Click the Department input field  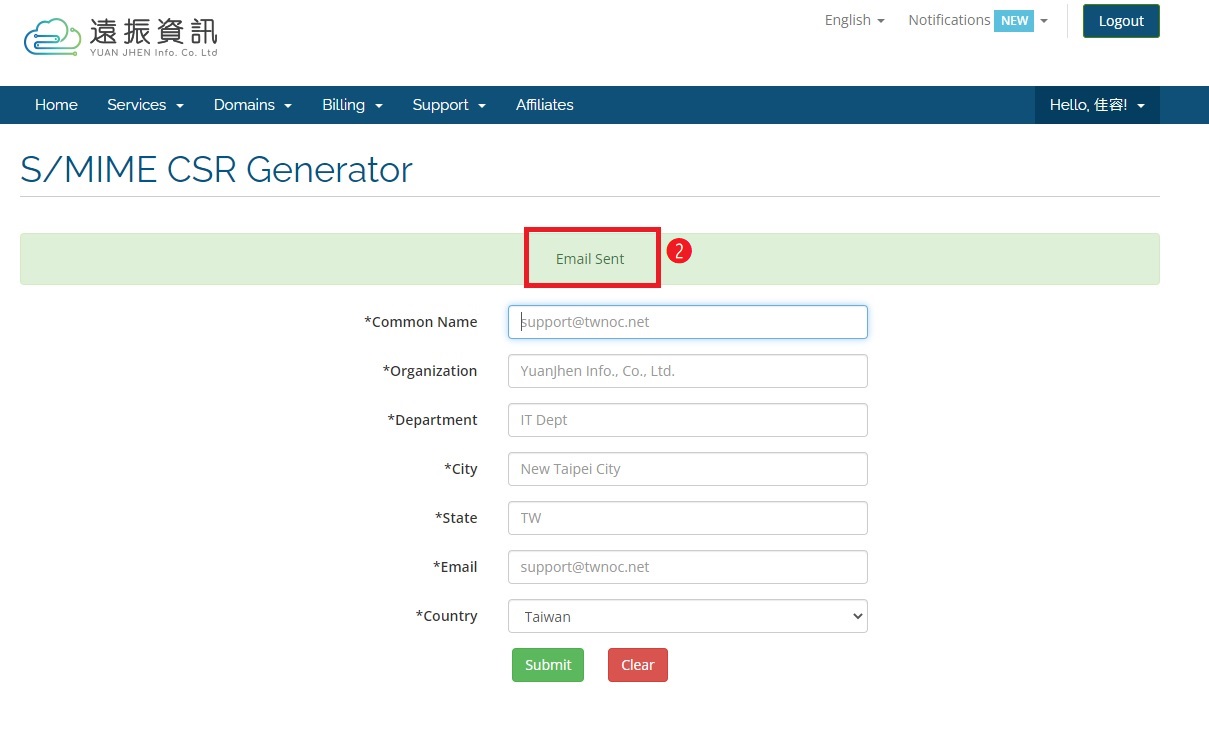point(687,419)
